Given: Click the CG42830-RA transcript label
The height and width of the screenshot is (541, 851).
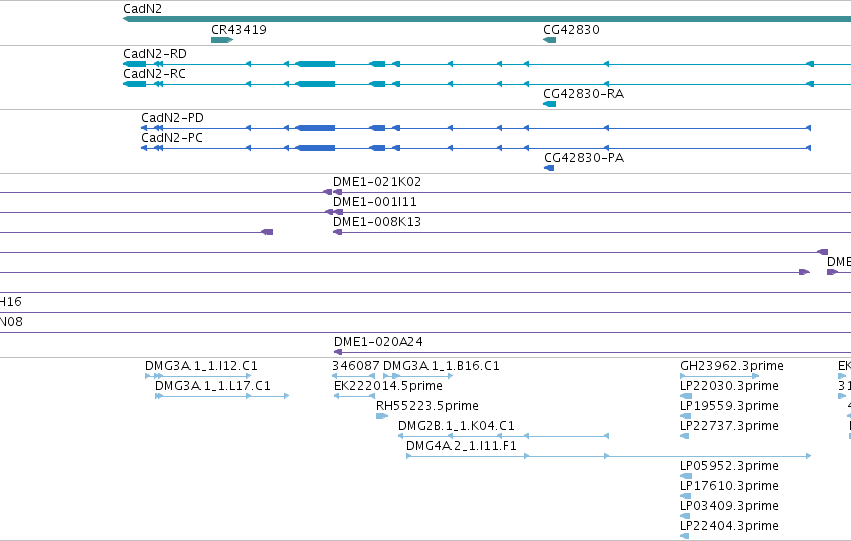Looking at the screenshot, I should coord(583,94).
